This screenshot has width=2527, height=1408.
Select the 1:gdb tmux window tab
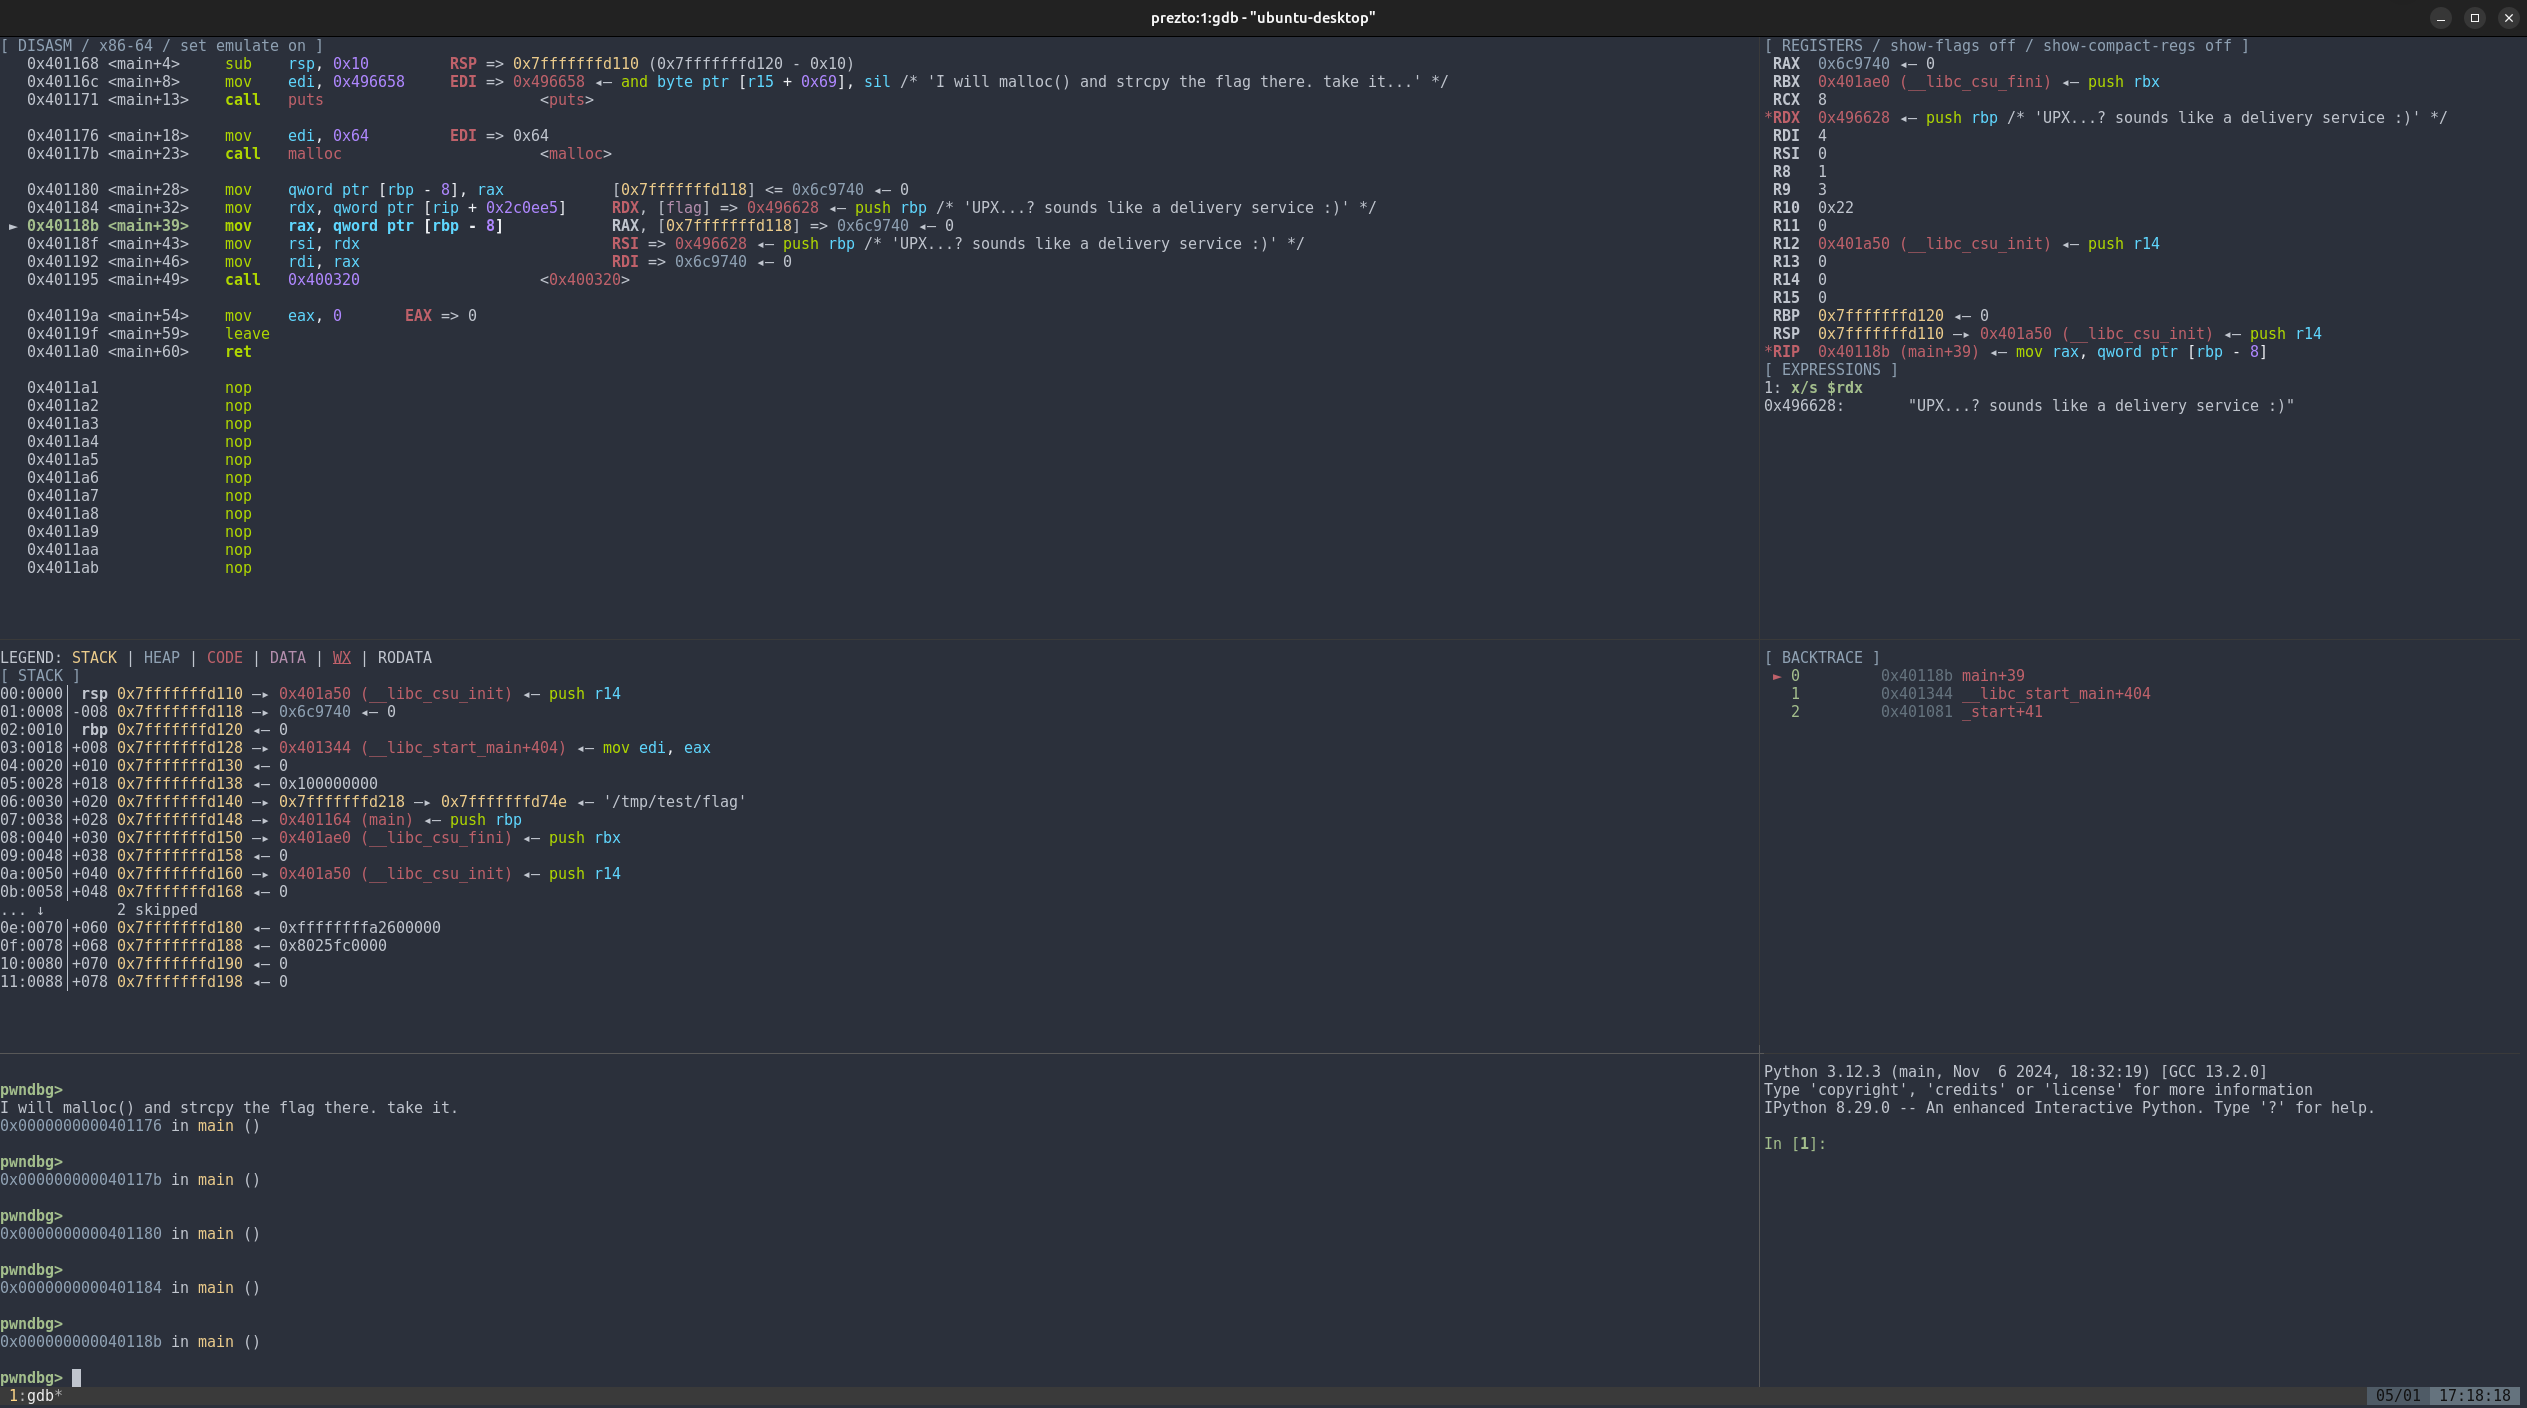coord(35,1396)
